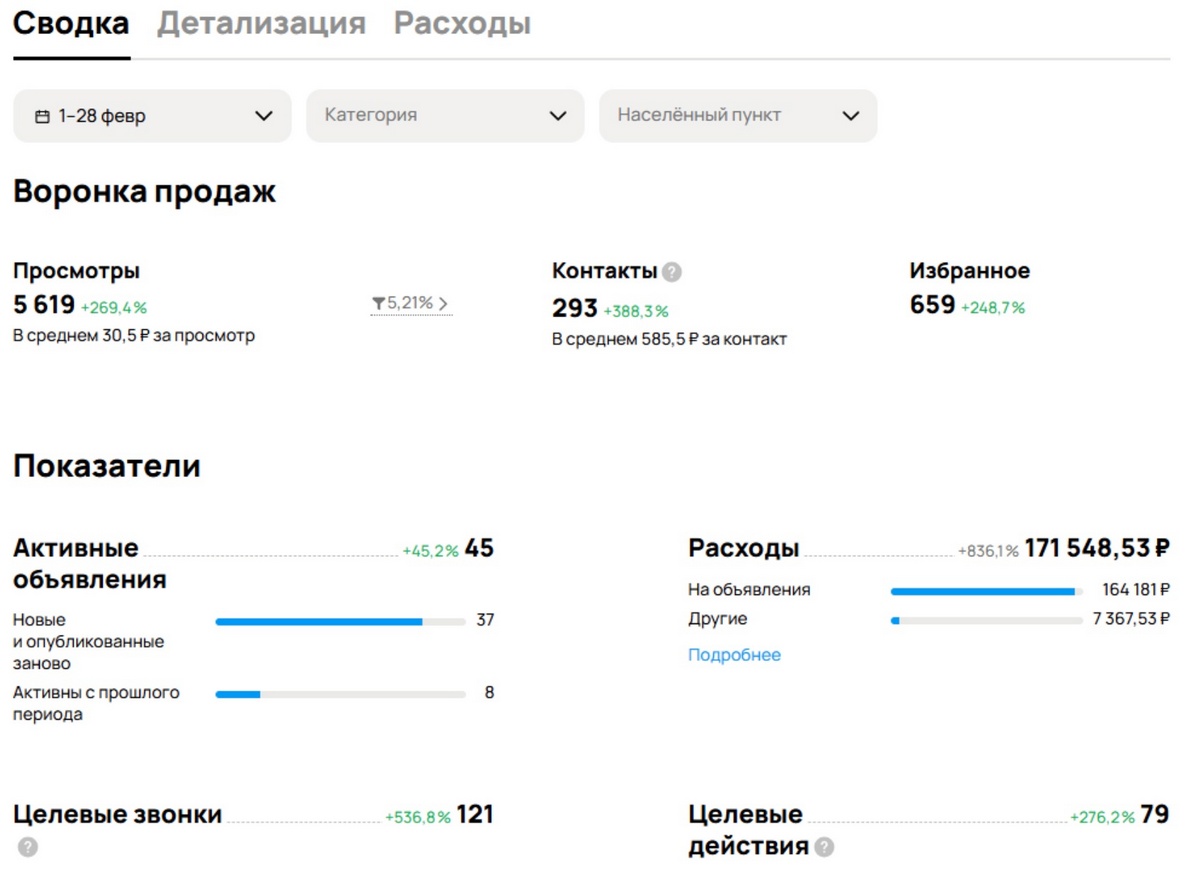Screen dimensions: 1200x879
Task: Expand the 1–28 февр date chevron
Action: click(264, 116)
